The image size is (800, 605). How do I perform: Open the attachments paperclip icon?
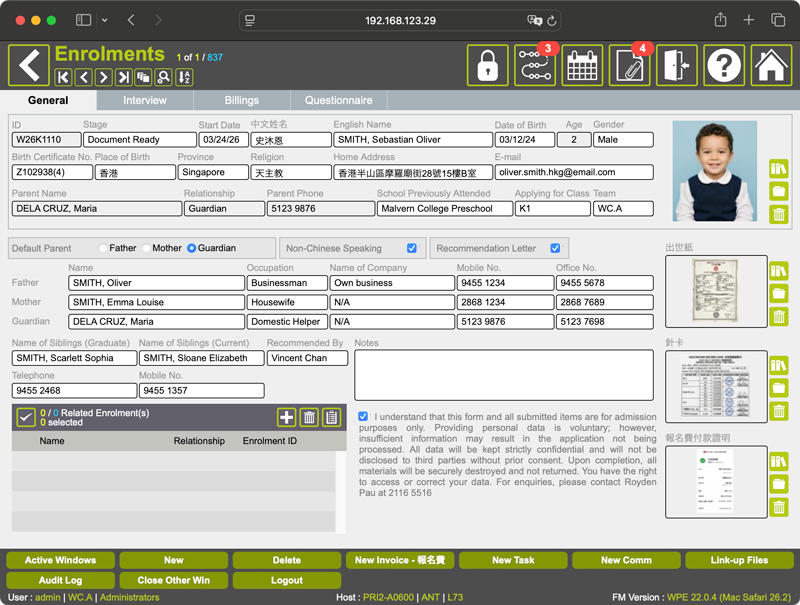point(629,66)
